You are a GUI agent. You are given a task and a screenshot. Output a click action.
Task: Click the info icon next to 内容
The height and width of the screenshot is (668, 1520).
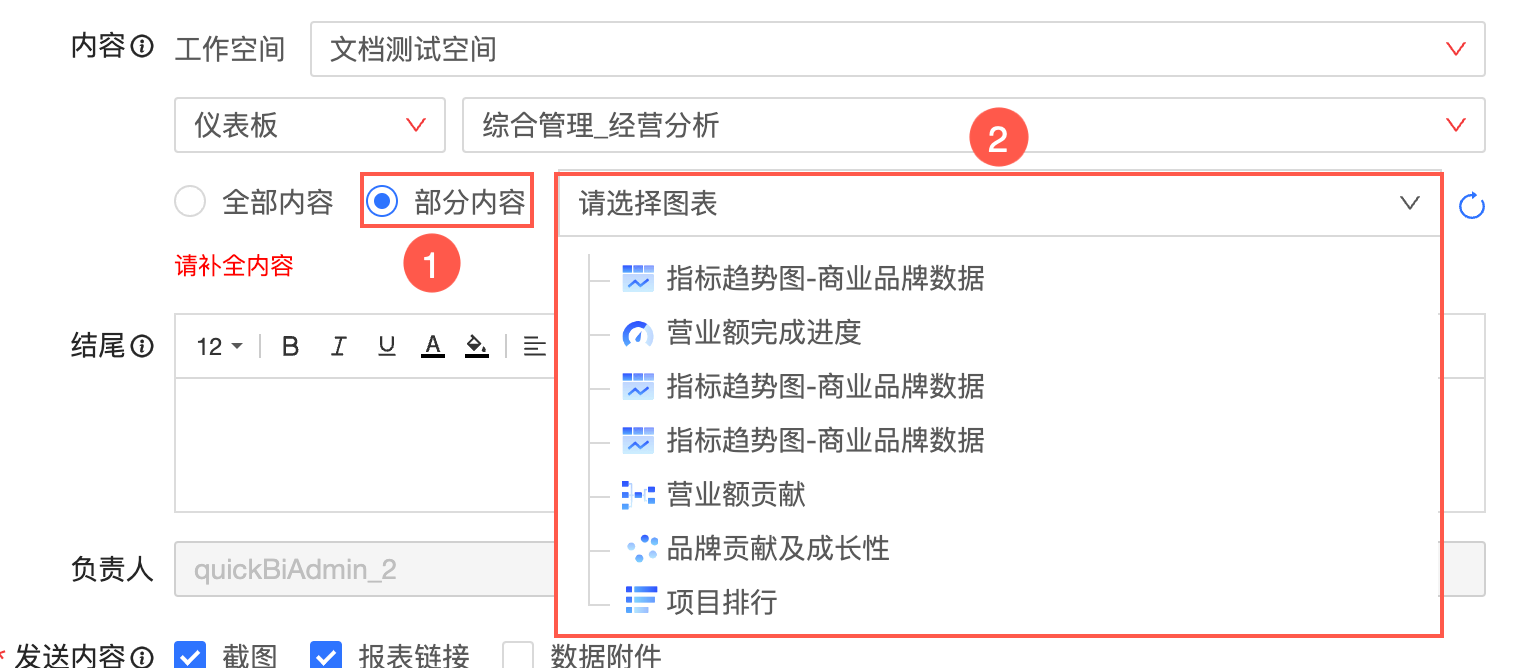[143, 46]
